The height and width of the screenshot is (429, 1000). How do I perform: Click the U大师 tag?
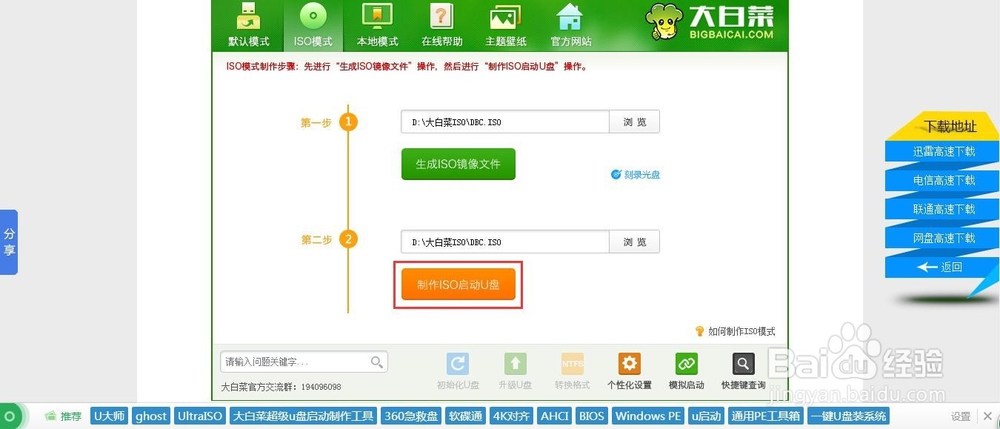click(x=110, y=416)
